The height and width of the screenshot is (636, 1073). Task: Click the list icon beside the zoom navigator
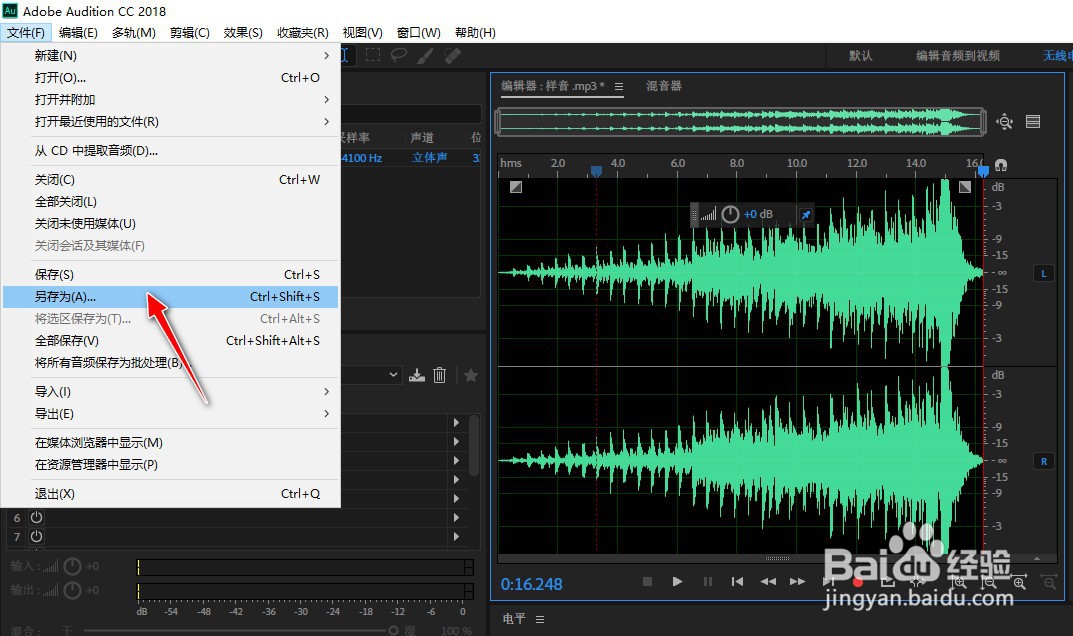(1033, 122)
